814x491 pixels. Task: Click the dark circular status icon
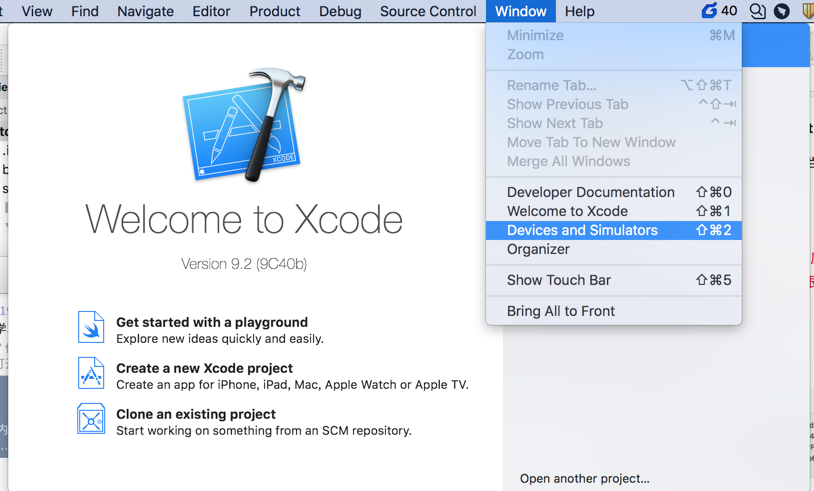point(782,11)
